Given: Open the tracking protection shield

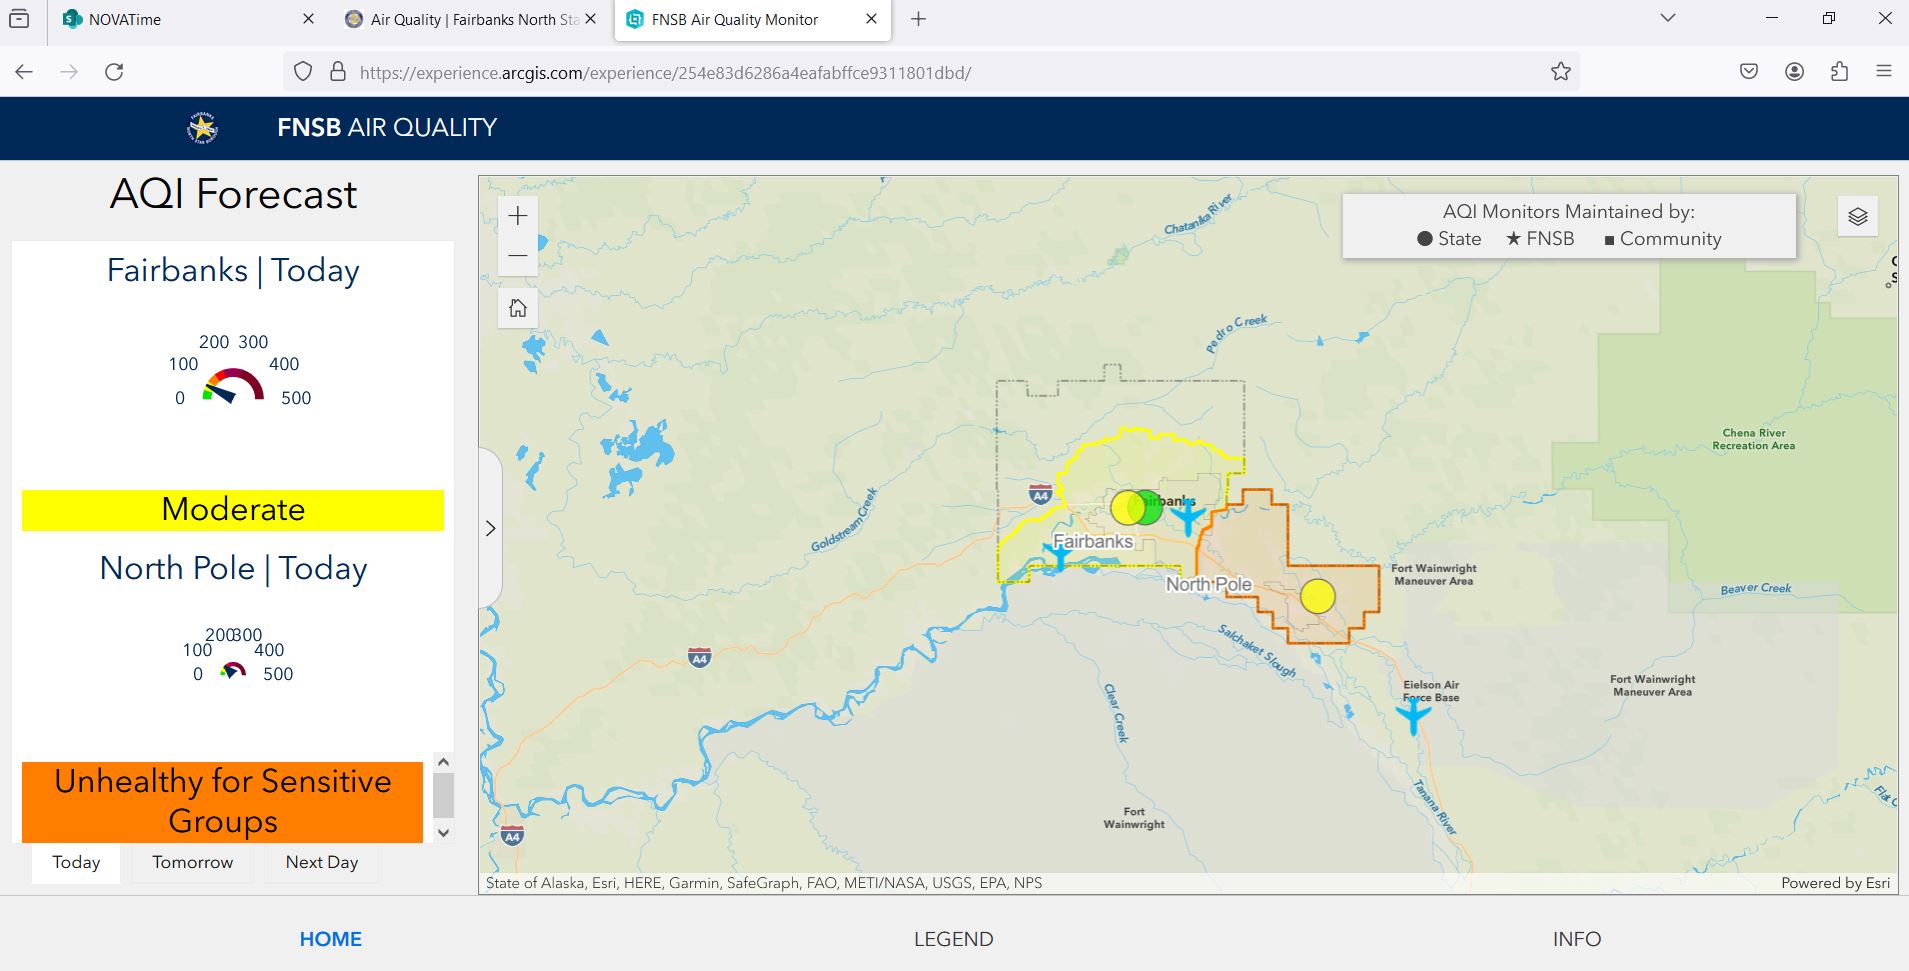Looking at the screenshot, I should click(303, 72).
